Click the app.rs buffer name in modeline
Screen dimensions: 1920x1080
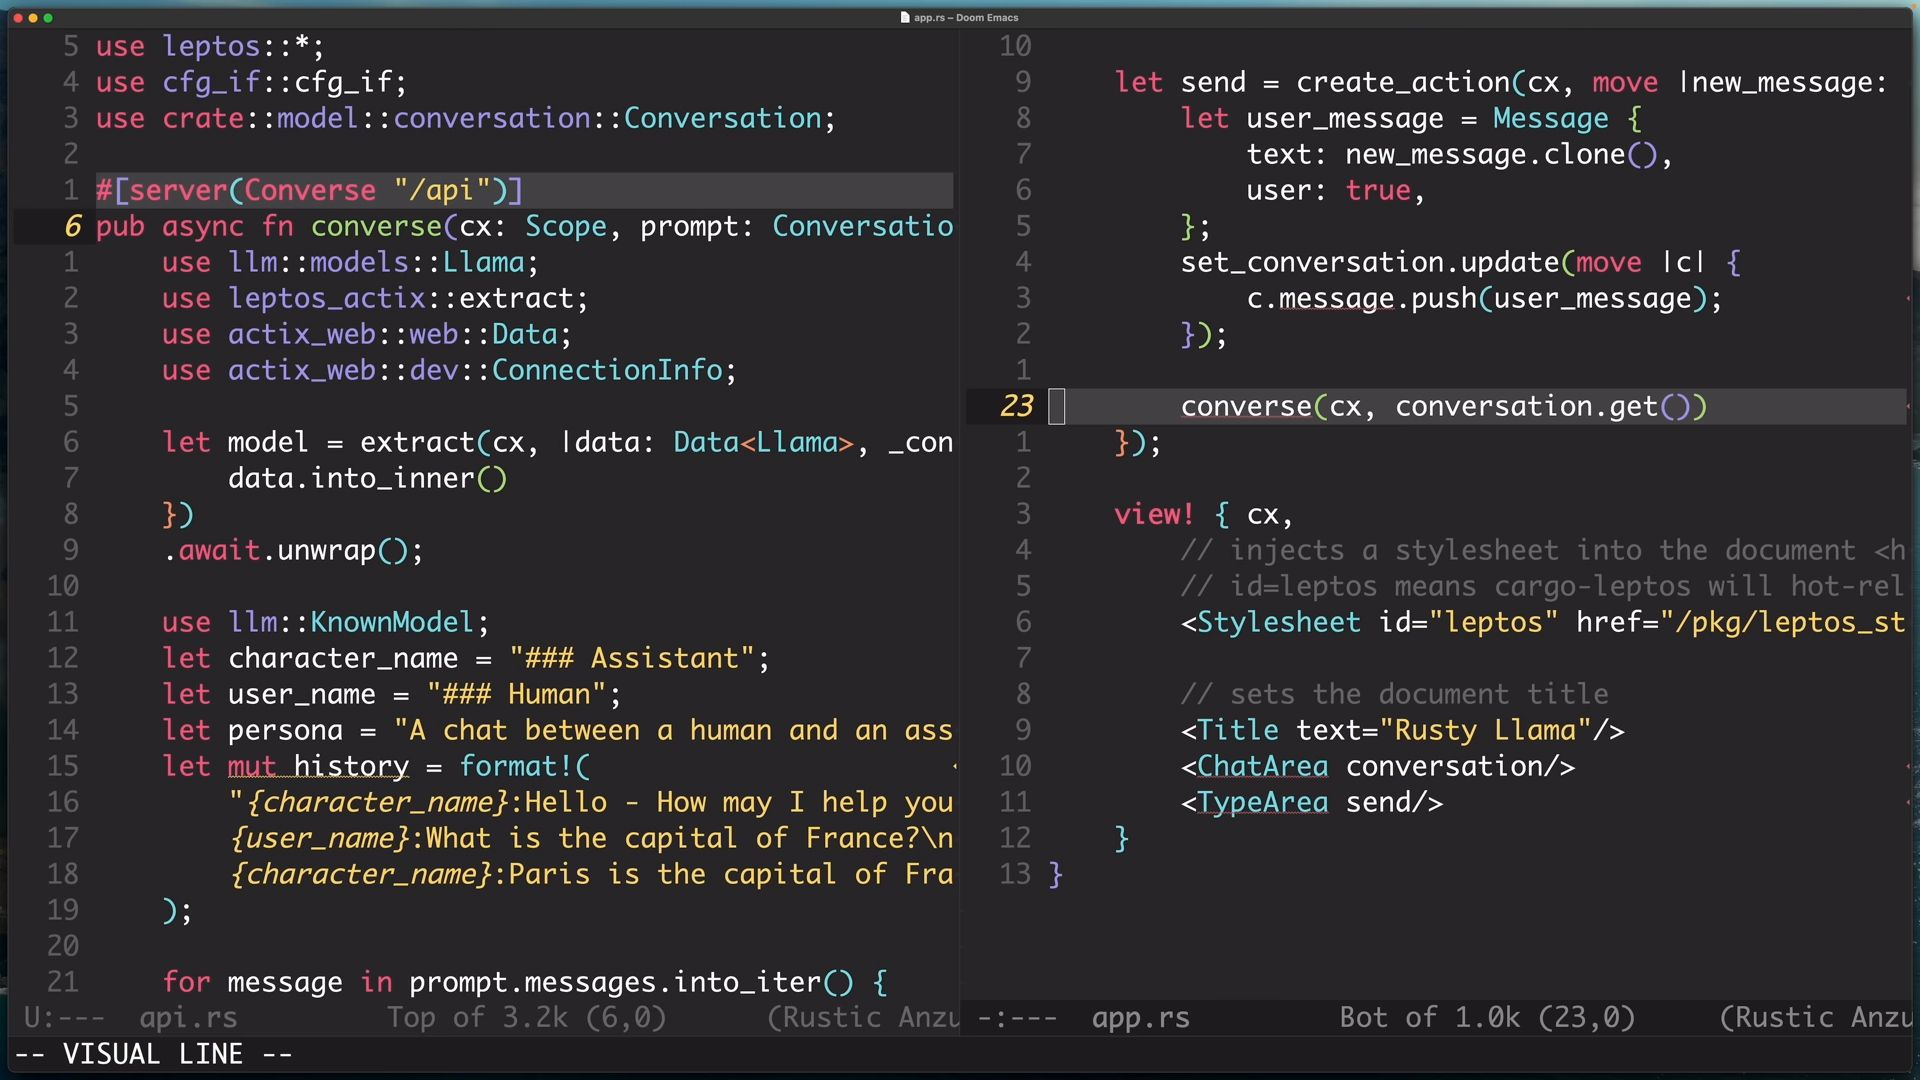tap(1140, 1018)
